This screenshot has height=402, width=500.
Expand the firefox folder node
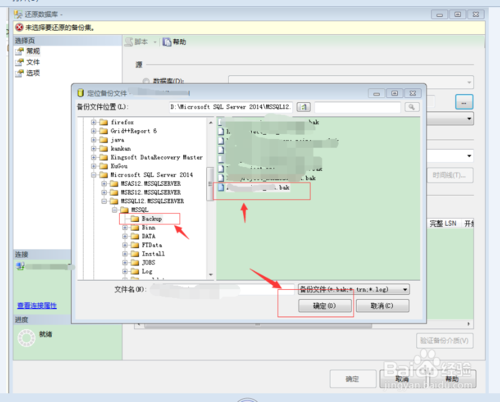pyautogui.click(x=94, y=122)
